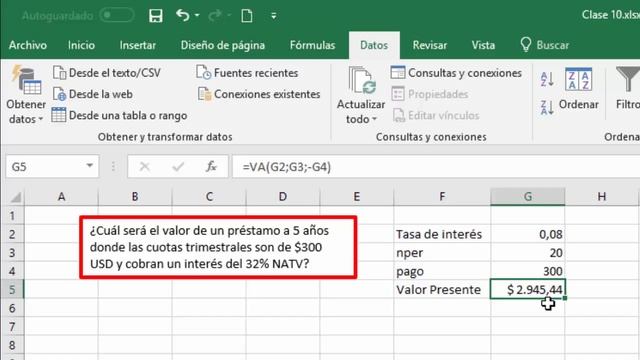Viewport: 640px width, 360px height.
Task: Click the New document icon in quick access
Action: tap(247, 16)
